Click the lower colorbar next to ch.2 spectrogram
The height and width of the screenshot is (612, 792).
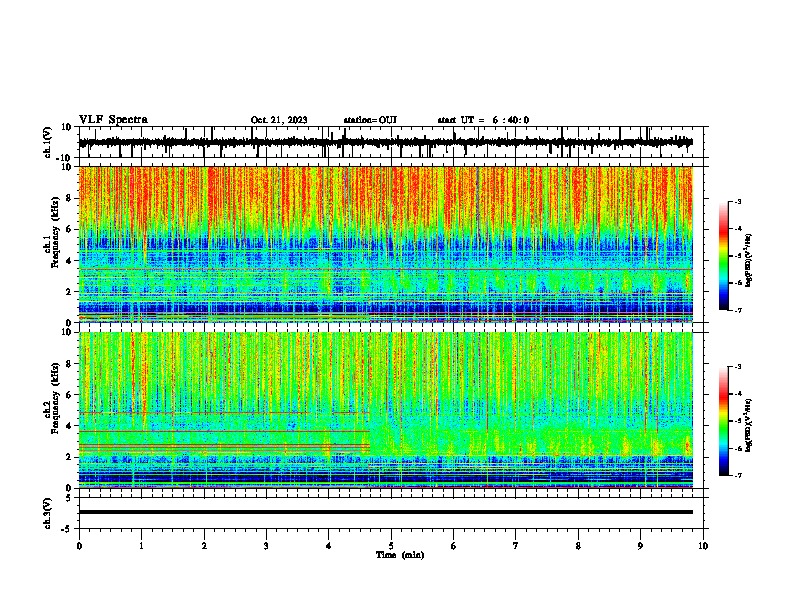[x=724, y=421]
